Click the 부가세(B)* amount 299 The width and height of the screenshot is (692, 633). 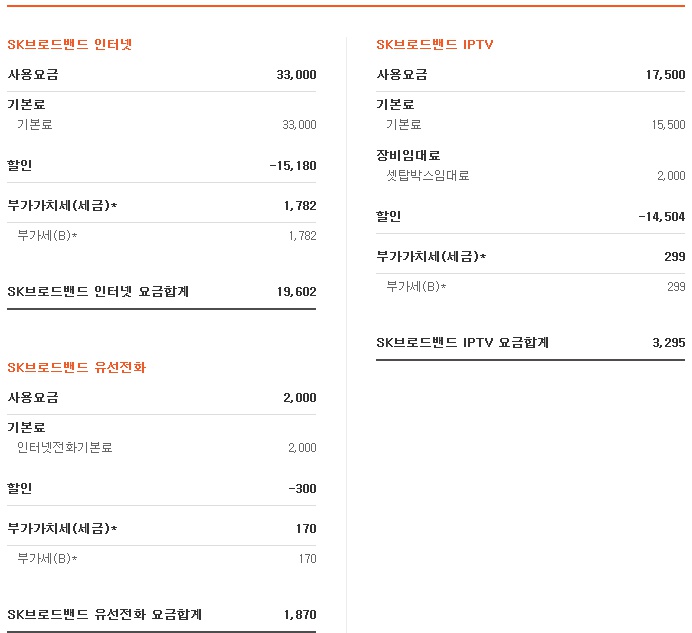pos(675,287)
